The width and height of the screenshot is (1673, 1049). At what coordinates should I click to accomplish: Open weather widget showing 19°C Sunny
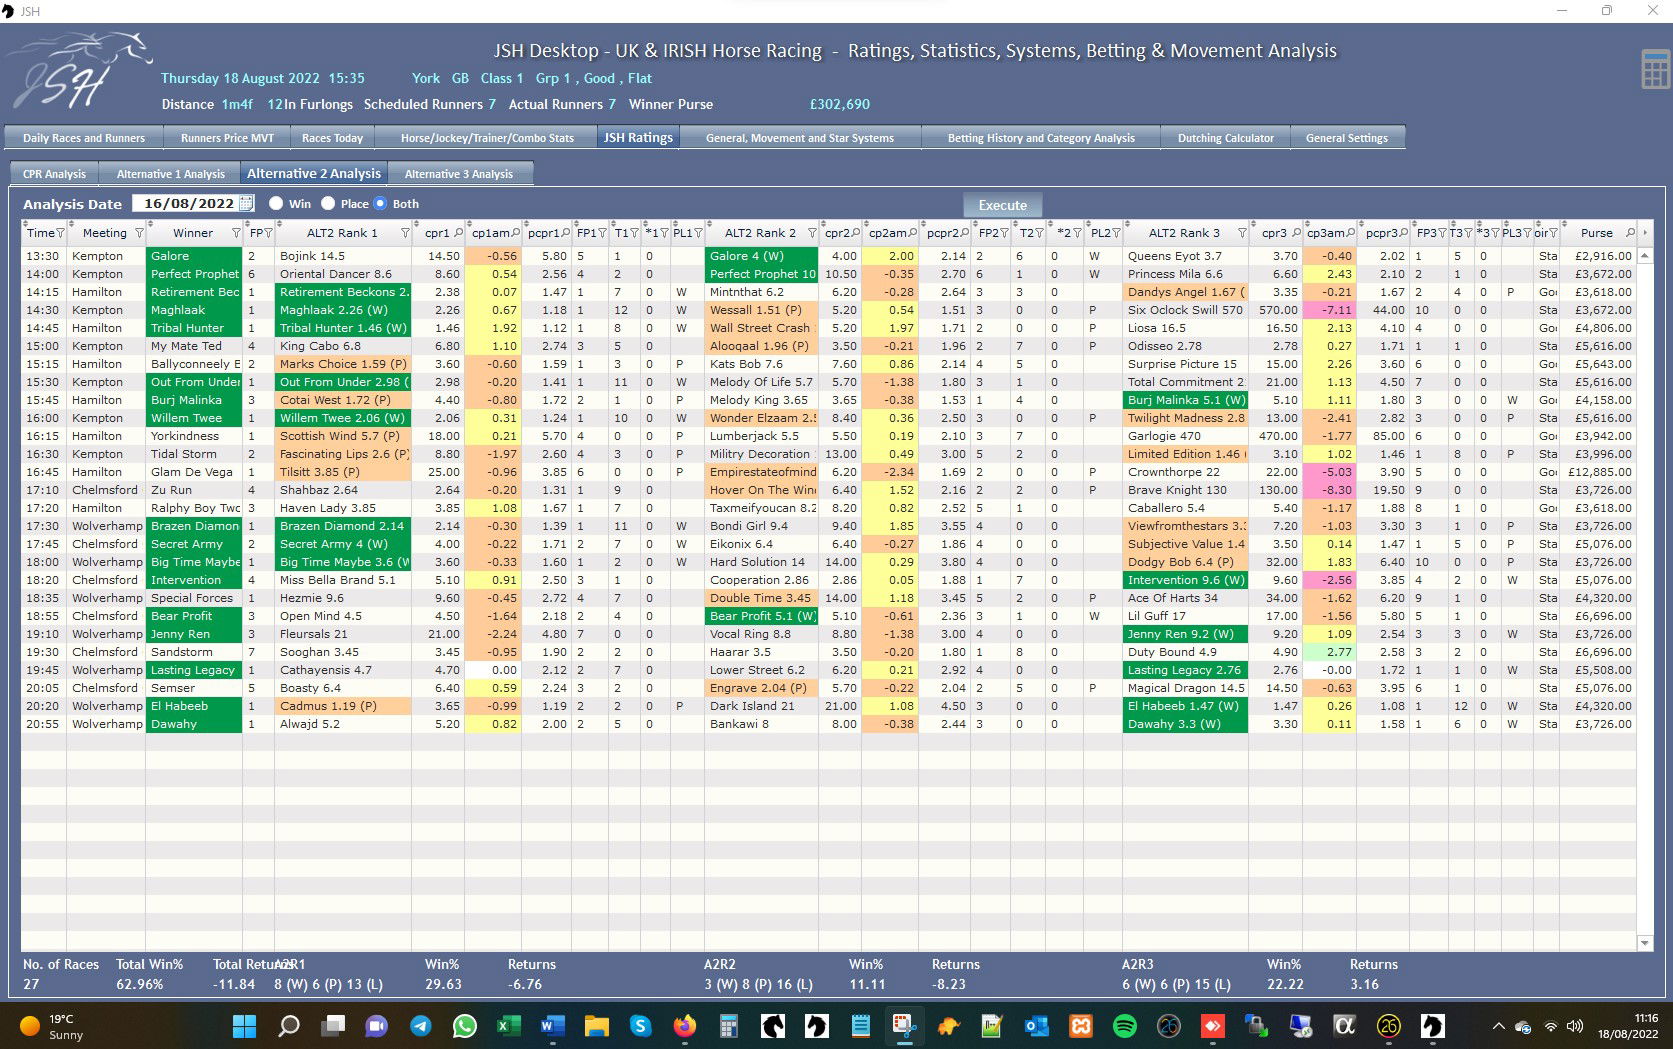pos(52,1026)
